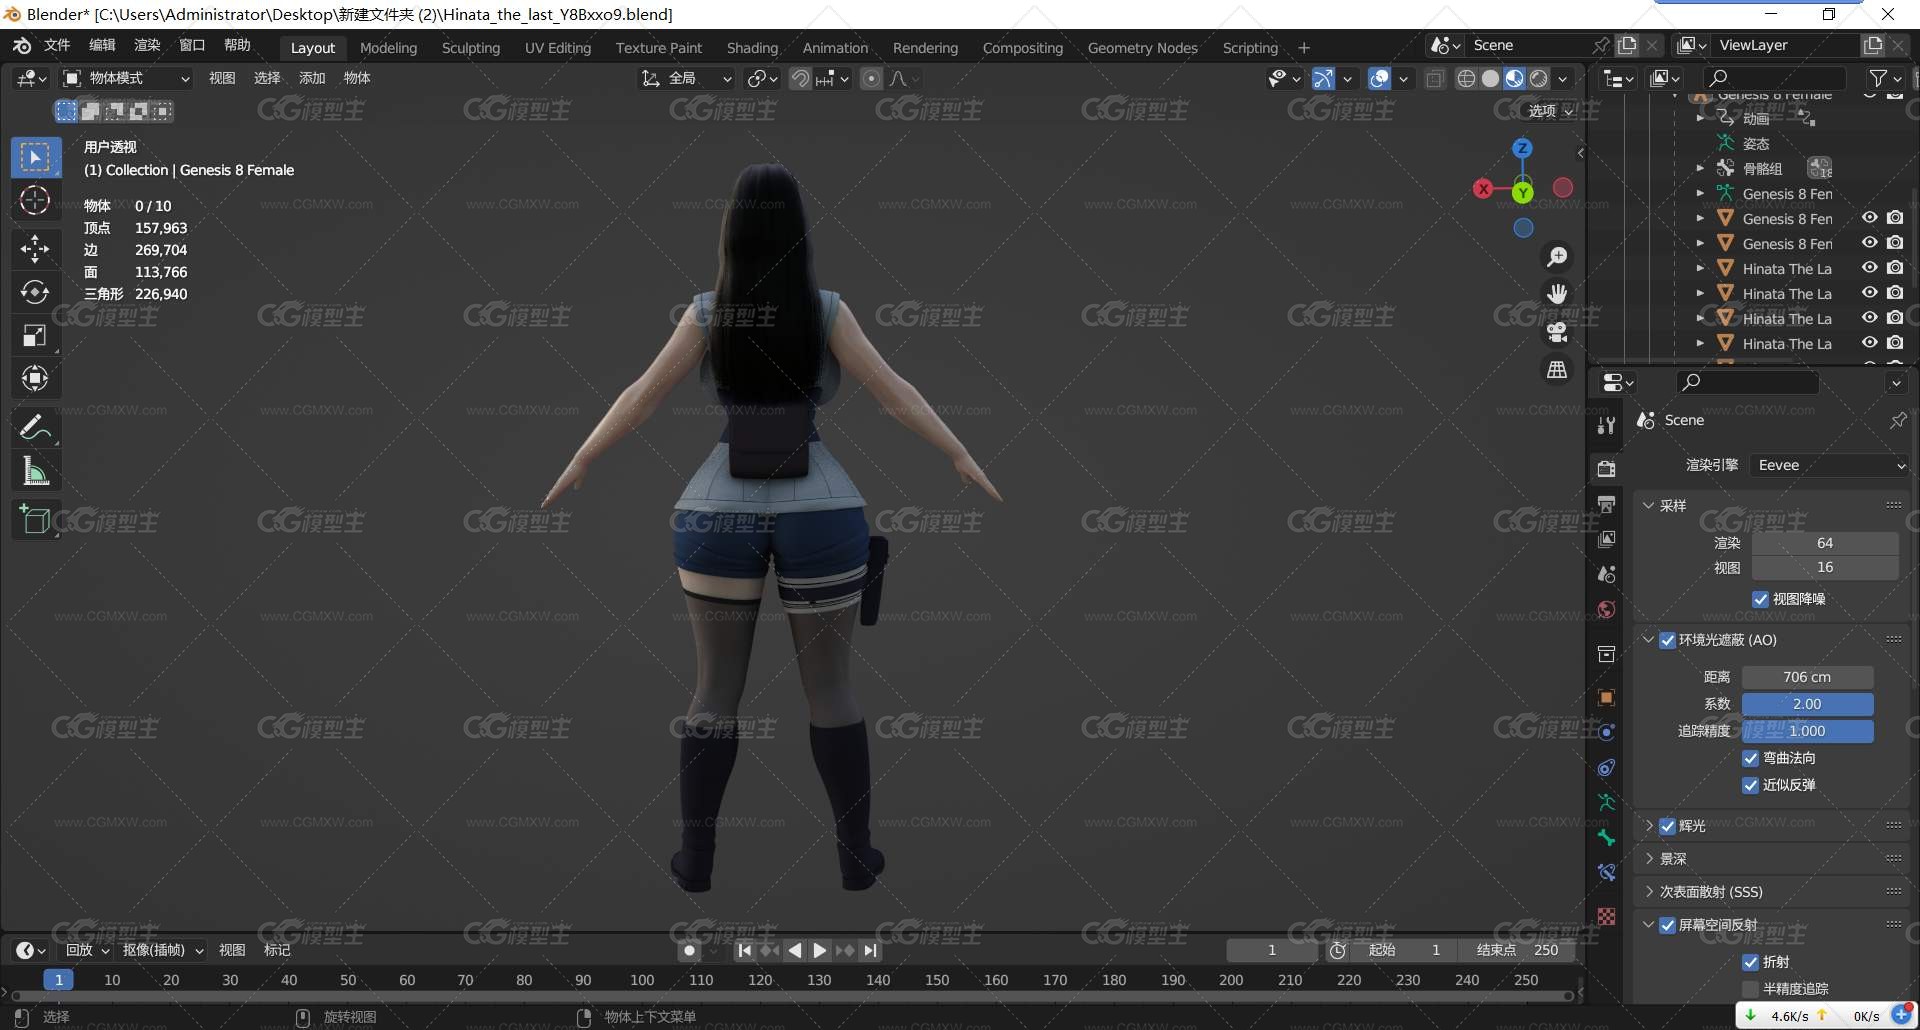Open the Render properties tab icon
This screenshot has width=1920, height=1030.
[1607, 469]
